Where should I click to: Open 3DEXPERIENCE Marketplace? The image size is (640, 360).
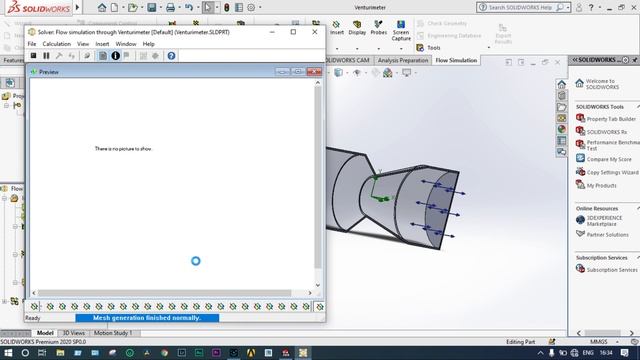click(599, 221)
